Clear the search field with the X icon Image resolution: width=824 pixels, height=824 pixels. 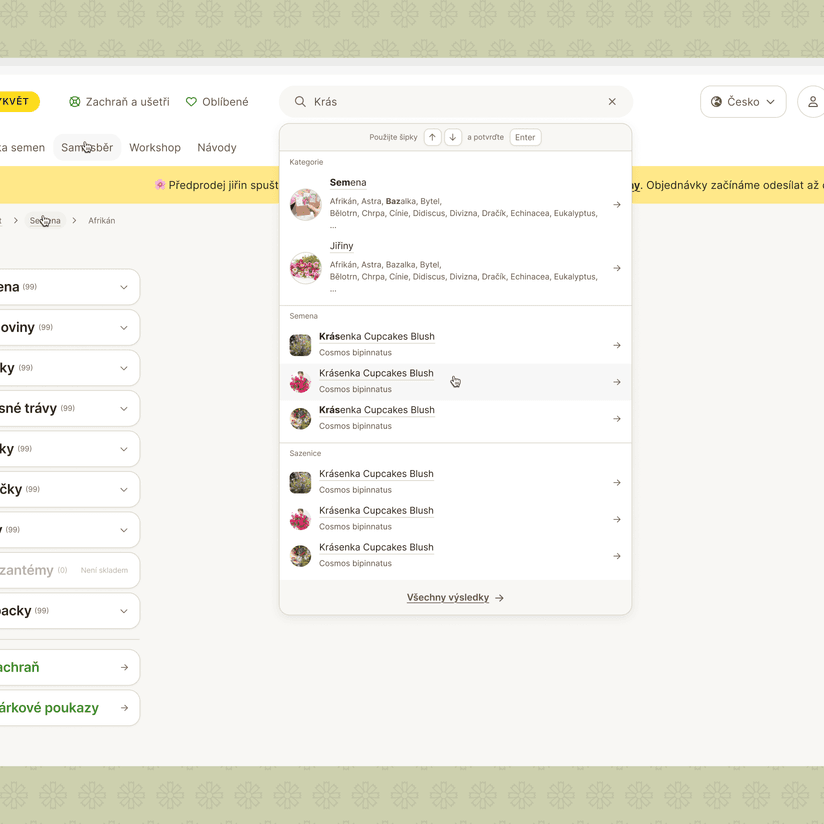(612, 101)
